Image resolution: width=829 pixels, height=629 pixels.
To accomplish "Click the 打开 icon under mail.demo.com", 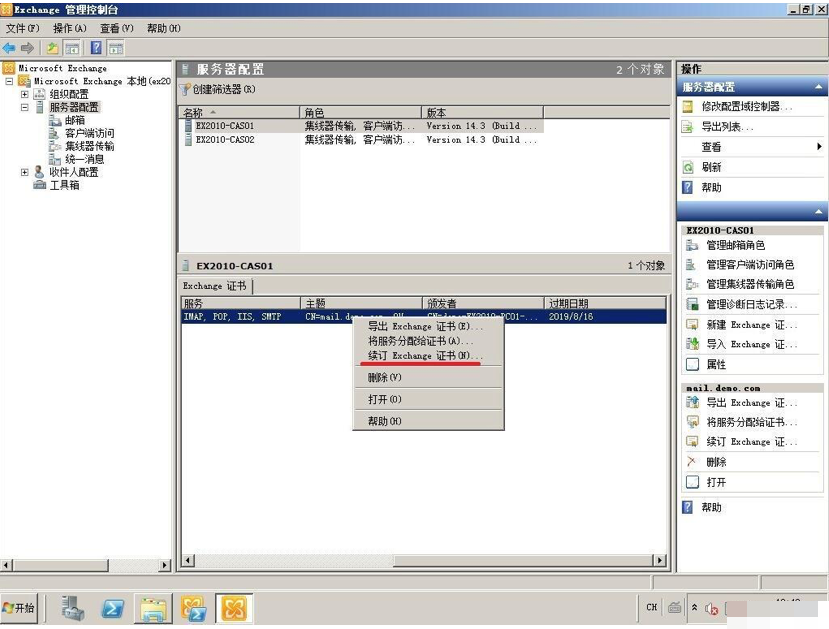I will coord(692,482).
